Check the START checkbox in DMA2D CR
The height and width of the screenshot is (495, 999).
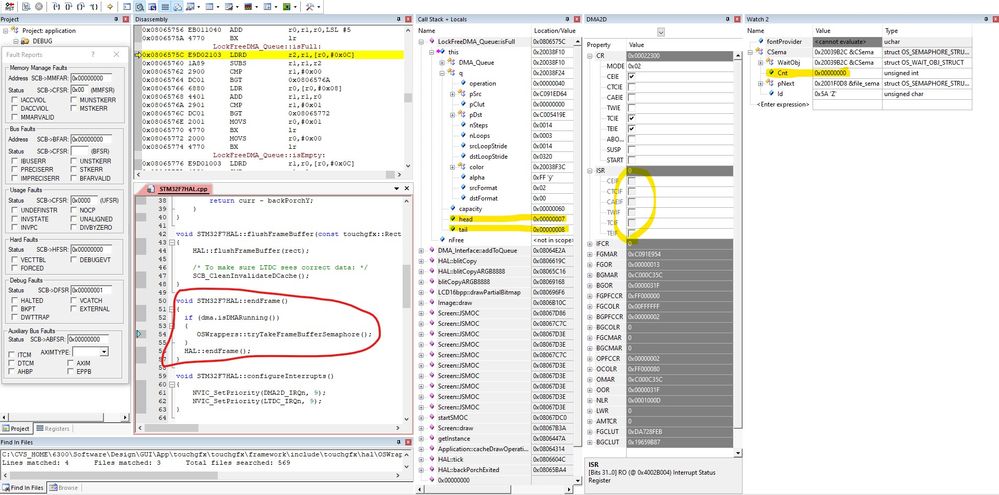631,160
